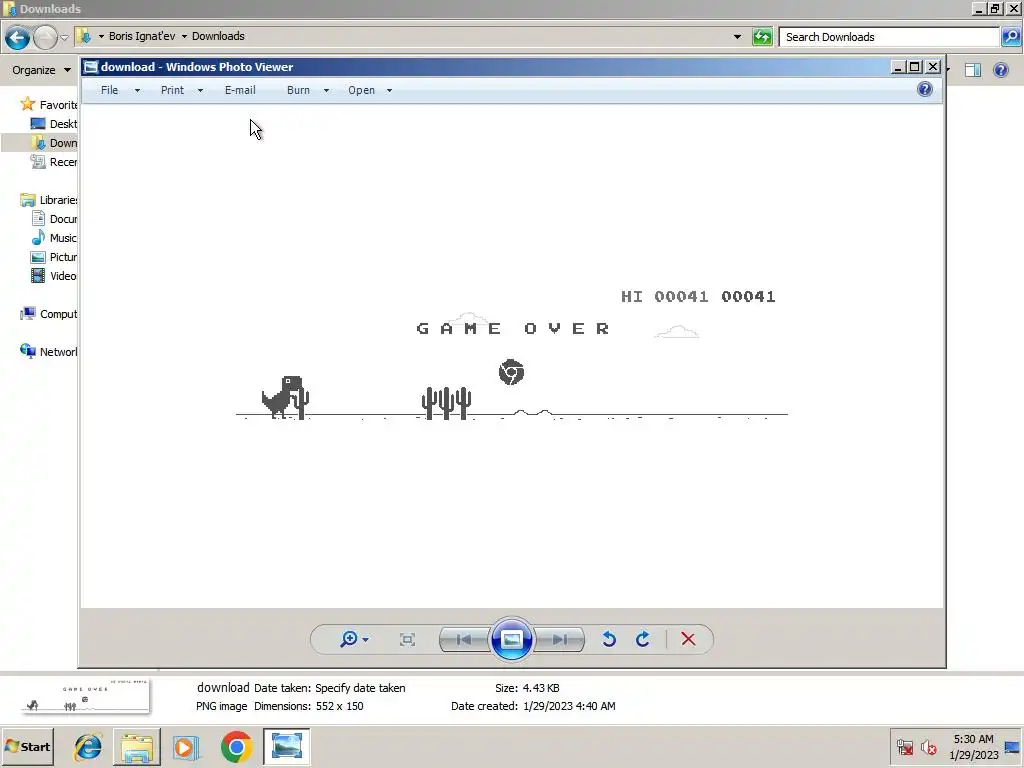The width and height of the screenshot is (1024, 768).
Task: Select Libraries in the navigation pane
Action: (49, 200)
